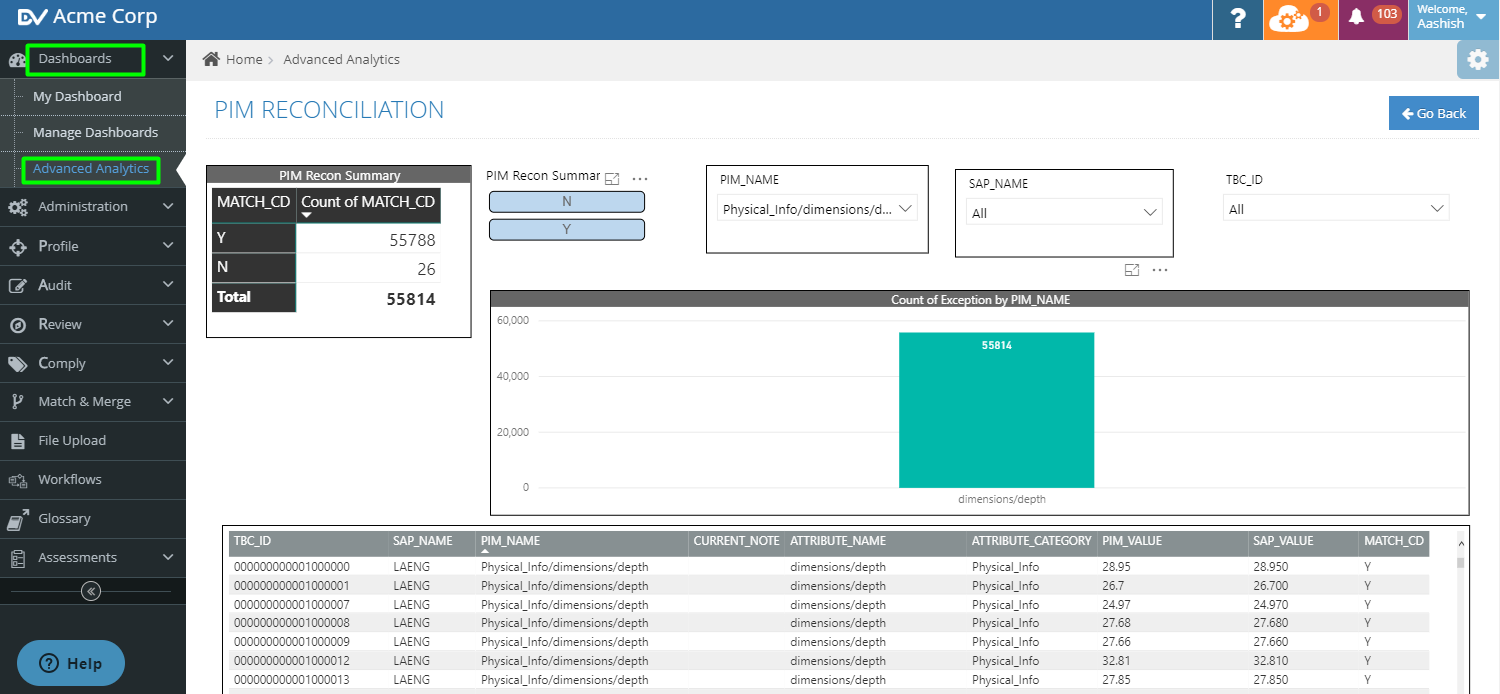
Task: Click the Total row label
Action: pos(234,297)
